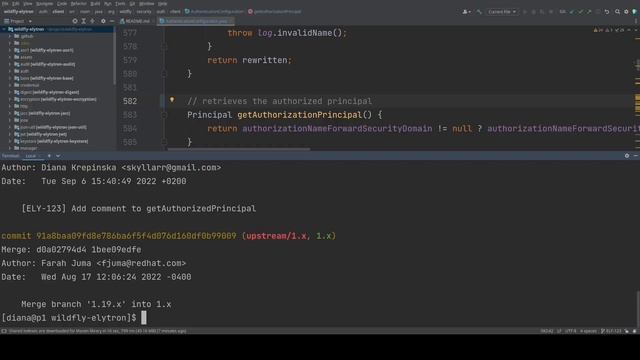The image size is (640, 360).
Task: Collapse all nodes in Project panel
Action: [93, 21]
